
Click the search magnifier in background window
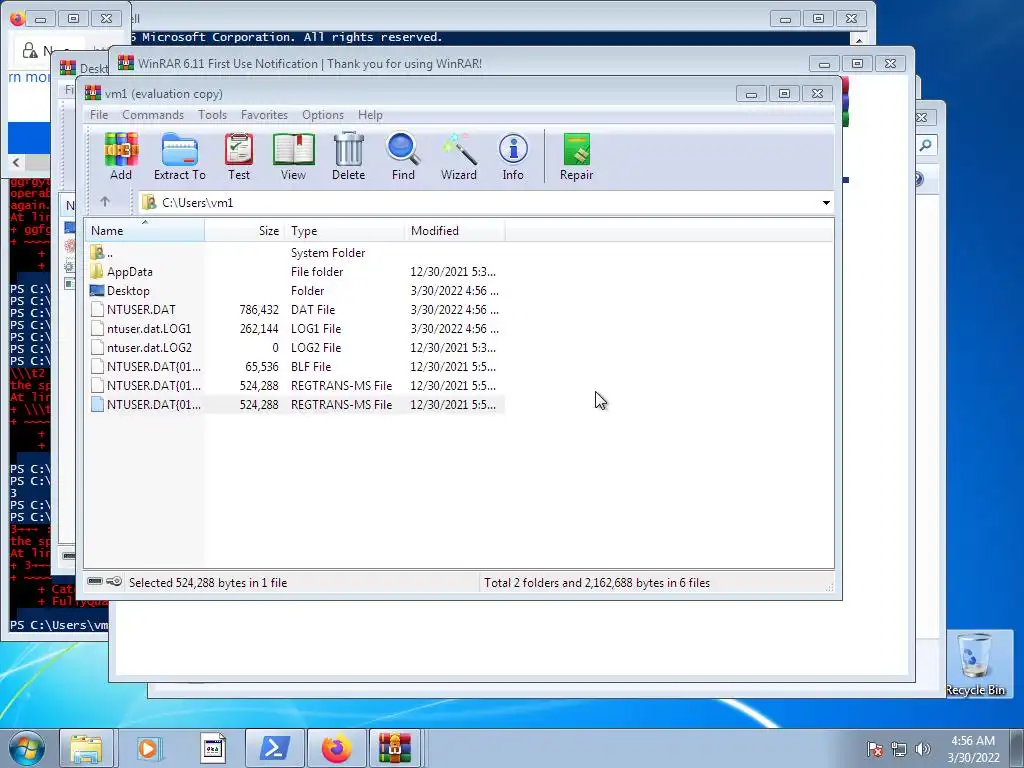(925, 145)
